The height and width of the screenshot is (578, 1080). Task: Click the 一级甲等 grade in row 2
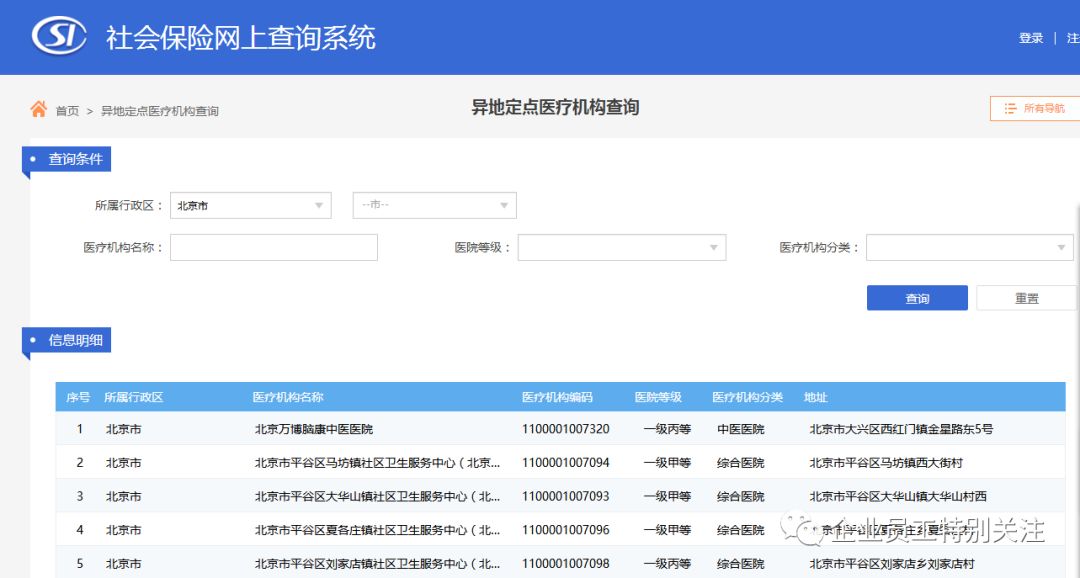point(667,463)
